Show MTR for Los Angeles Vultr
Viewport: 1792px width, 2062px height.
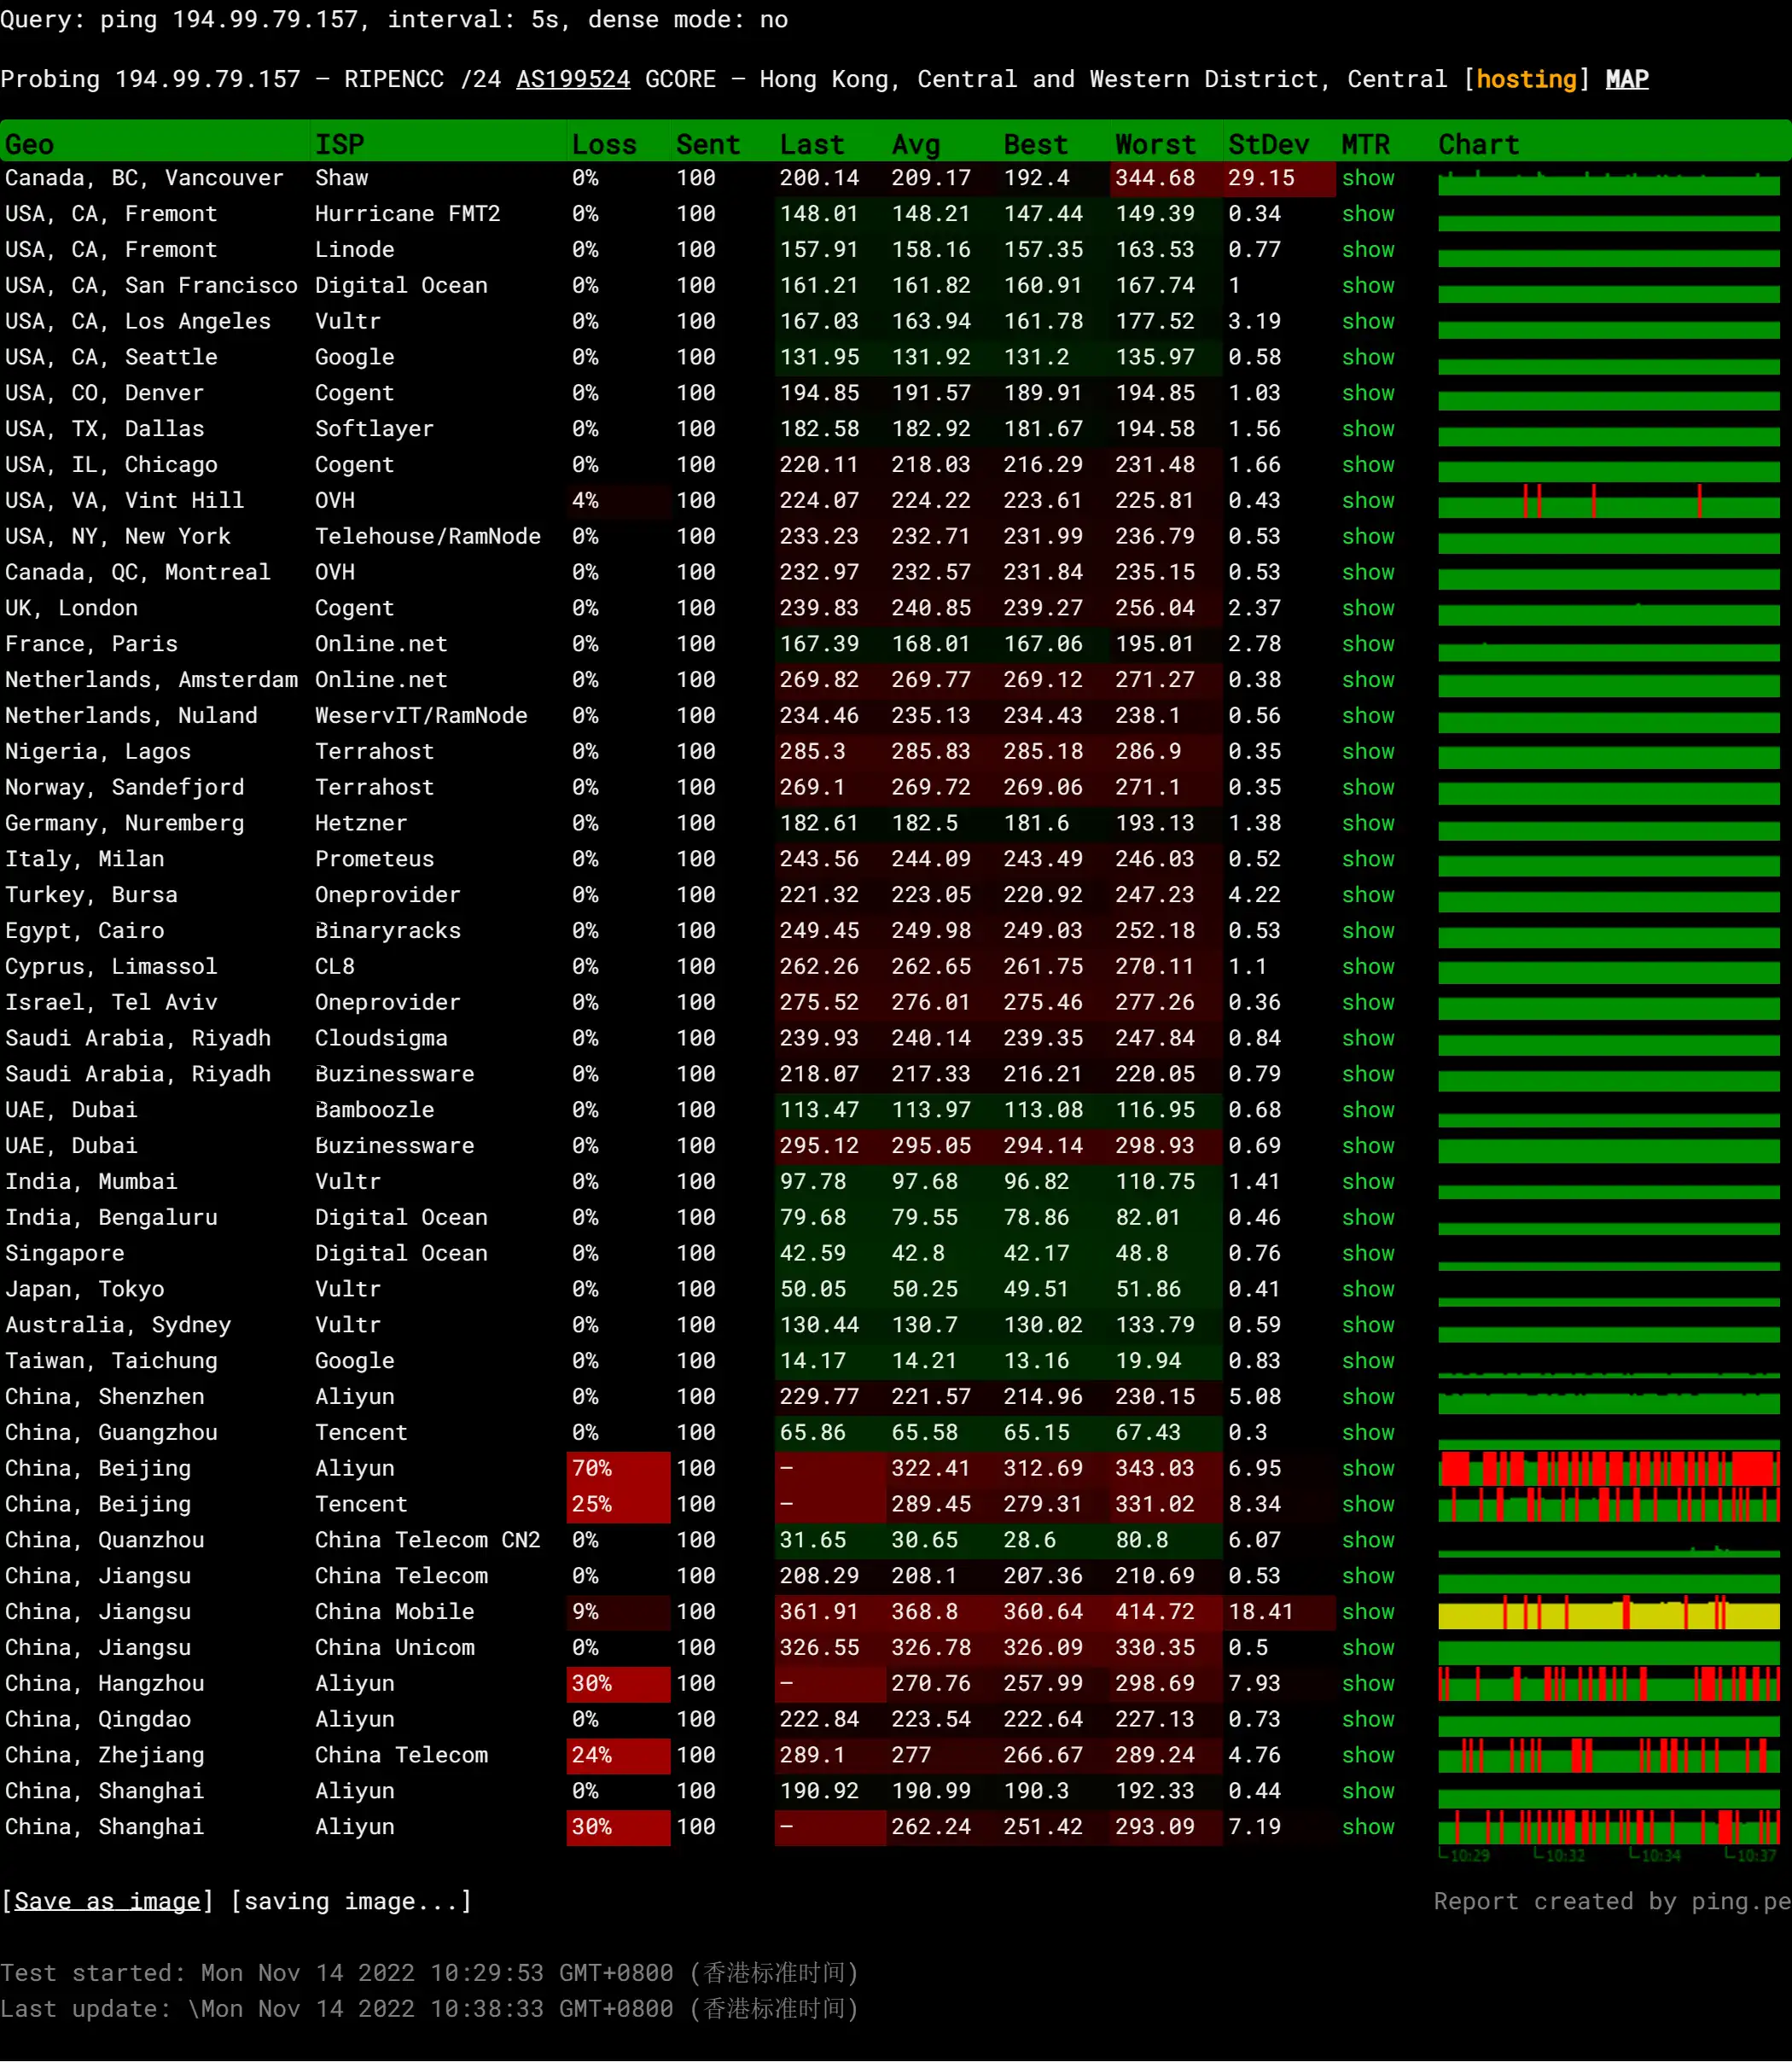1368,322
